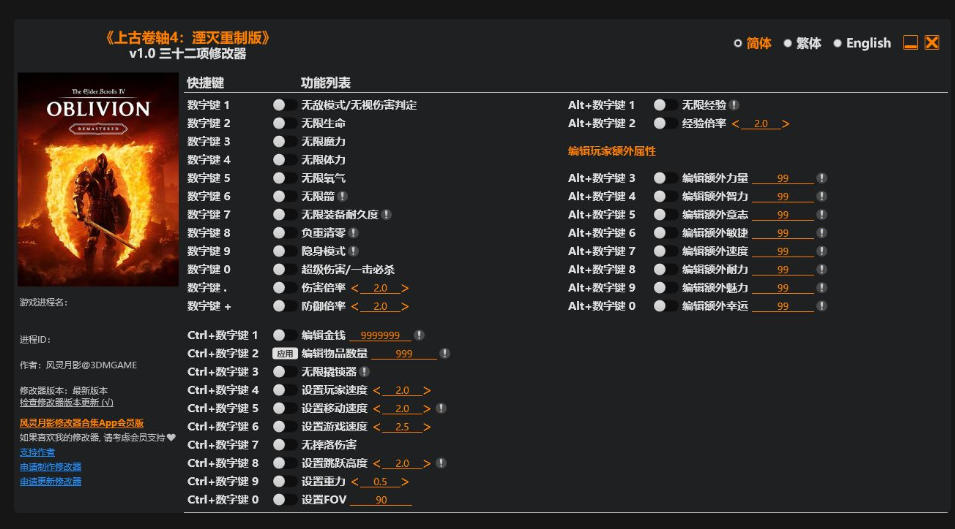Click 设置跳跃高度 value 2.0
The image size is (955, 529).
click(x=402, y=463)
